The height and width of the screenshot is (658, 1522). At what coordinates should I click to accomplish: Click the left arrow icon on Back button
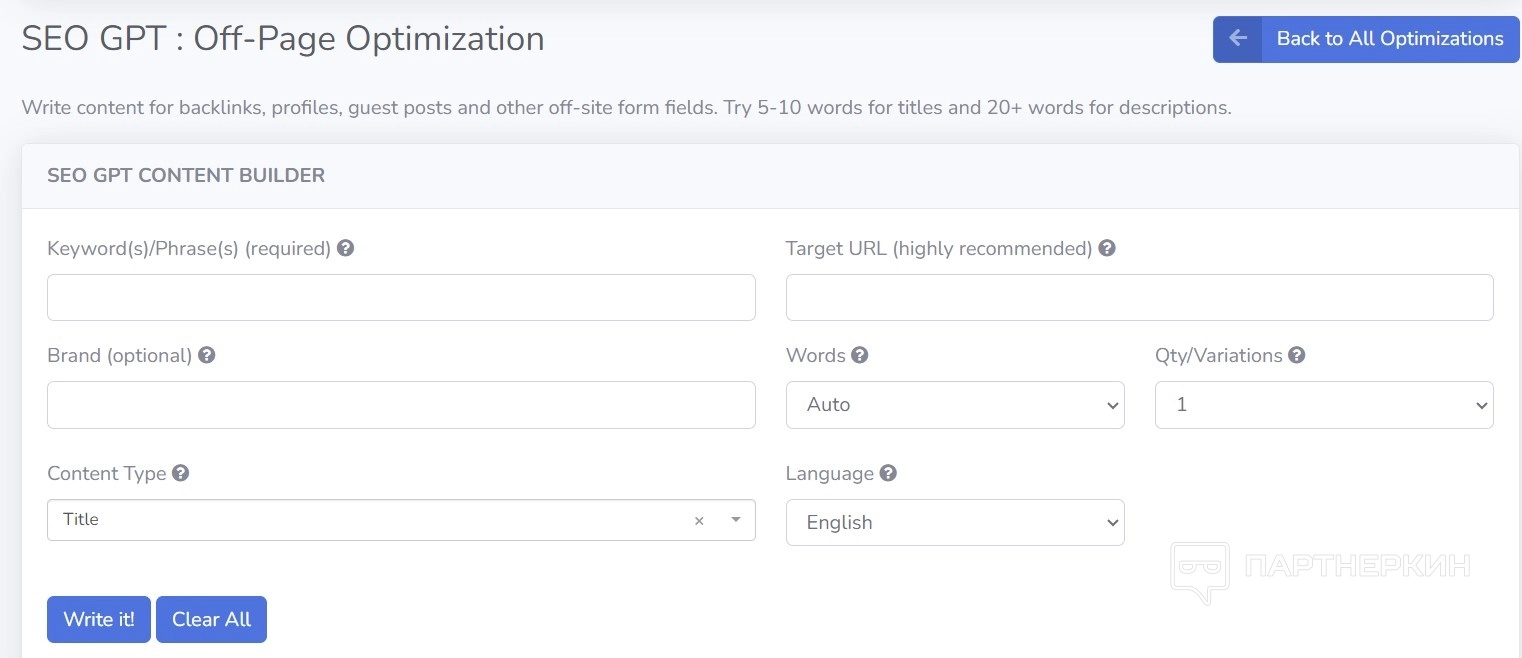[1238, 39]
